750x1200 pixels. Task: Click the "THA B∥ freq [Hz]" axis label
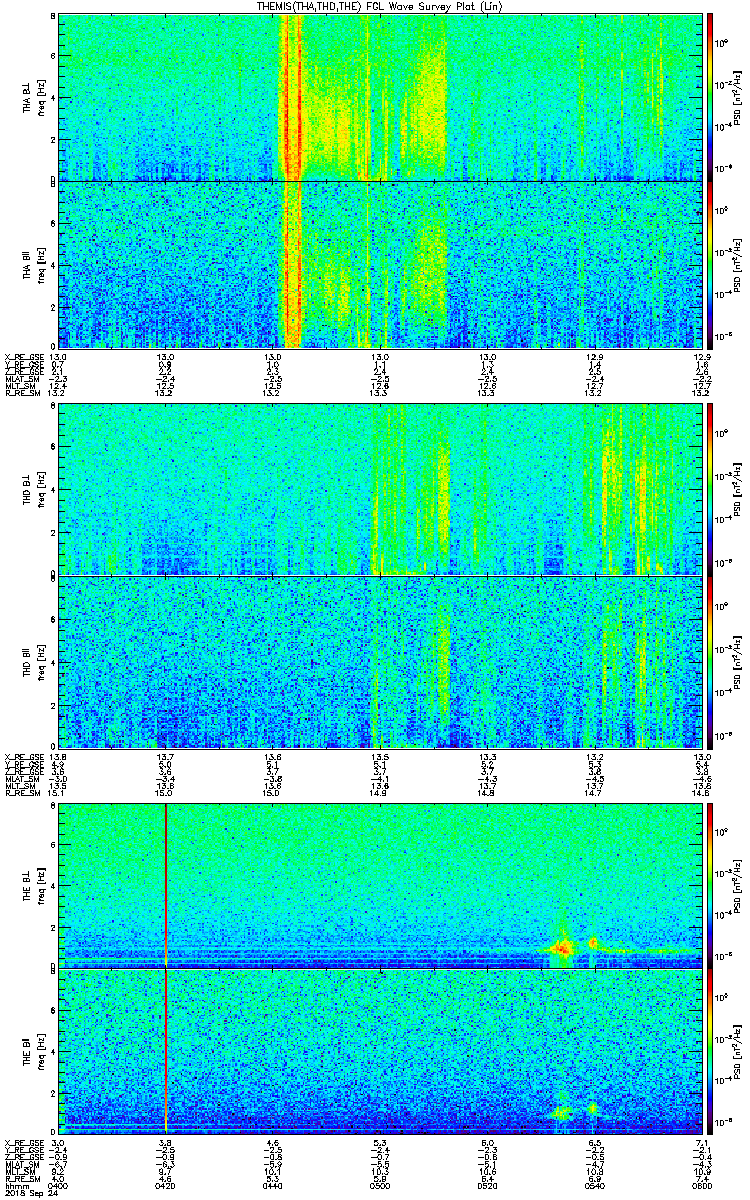pos(32,268)
